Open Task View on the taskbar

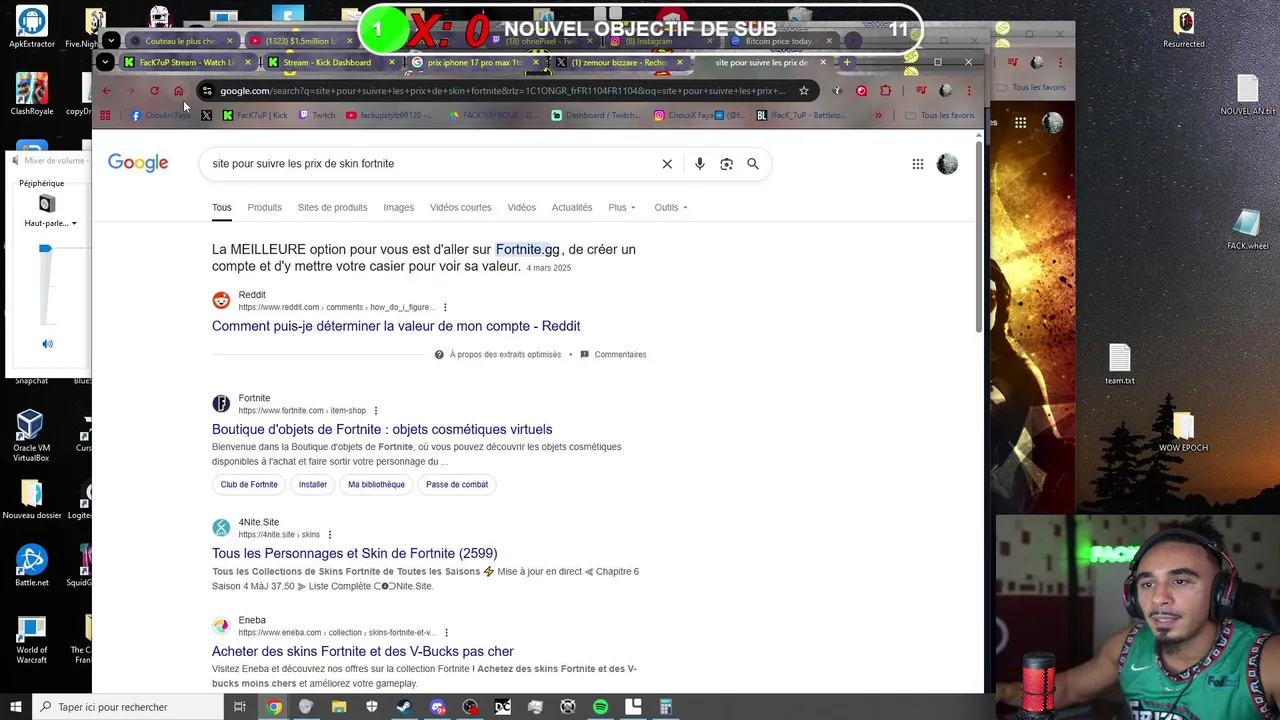[x=239, y=707]
